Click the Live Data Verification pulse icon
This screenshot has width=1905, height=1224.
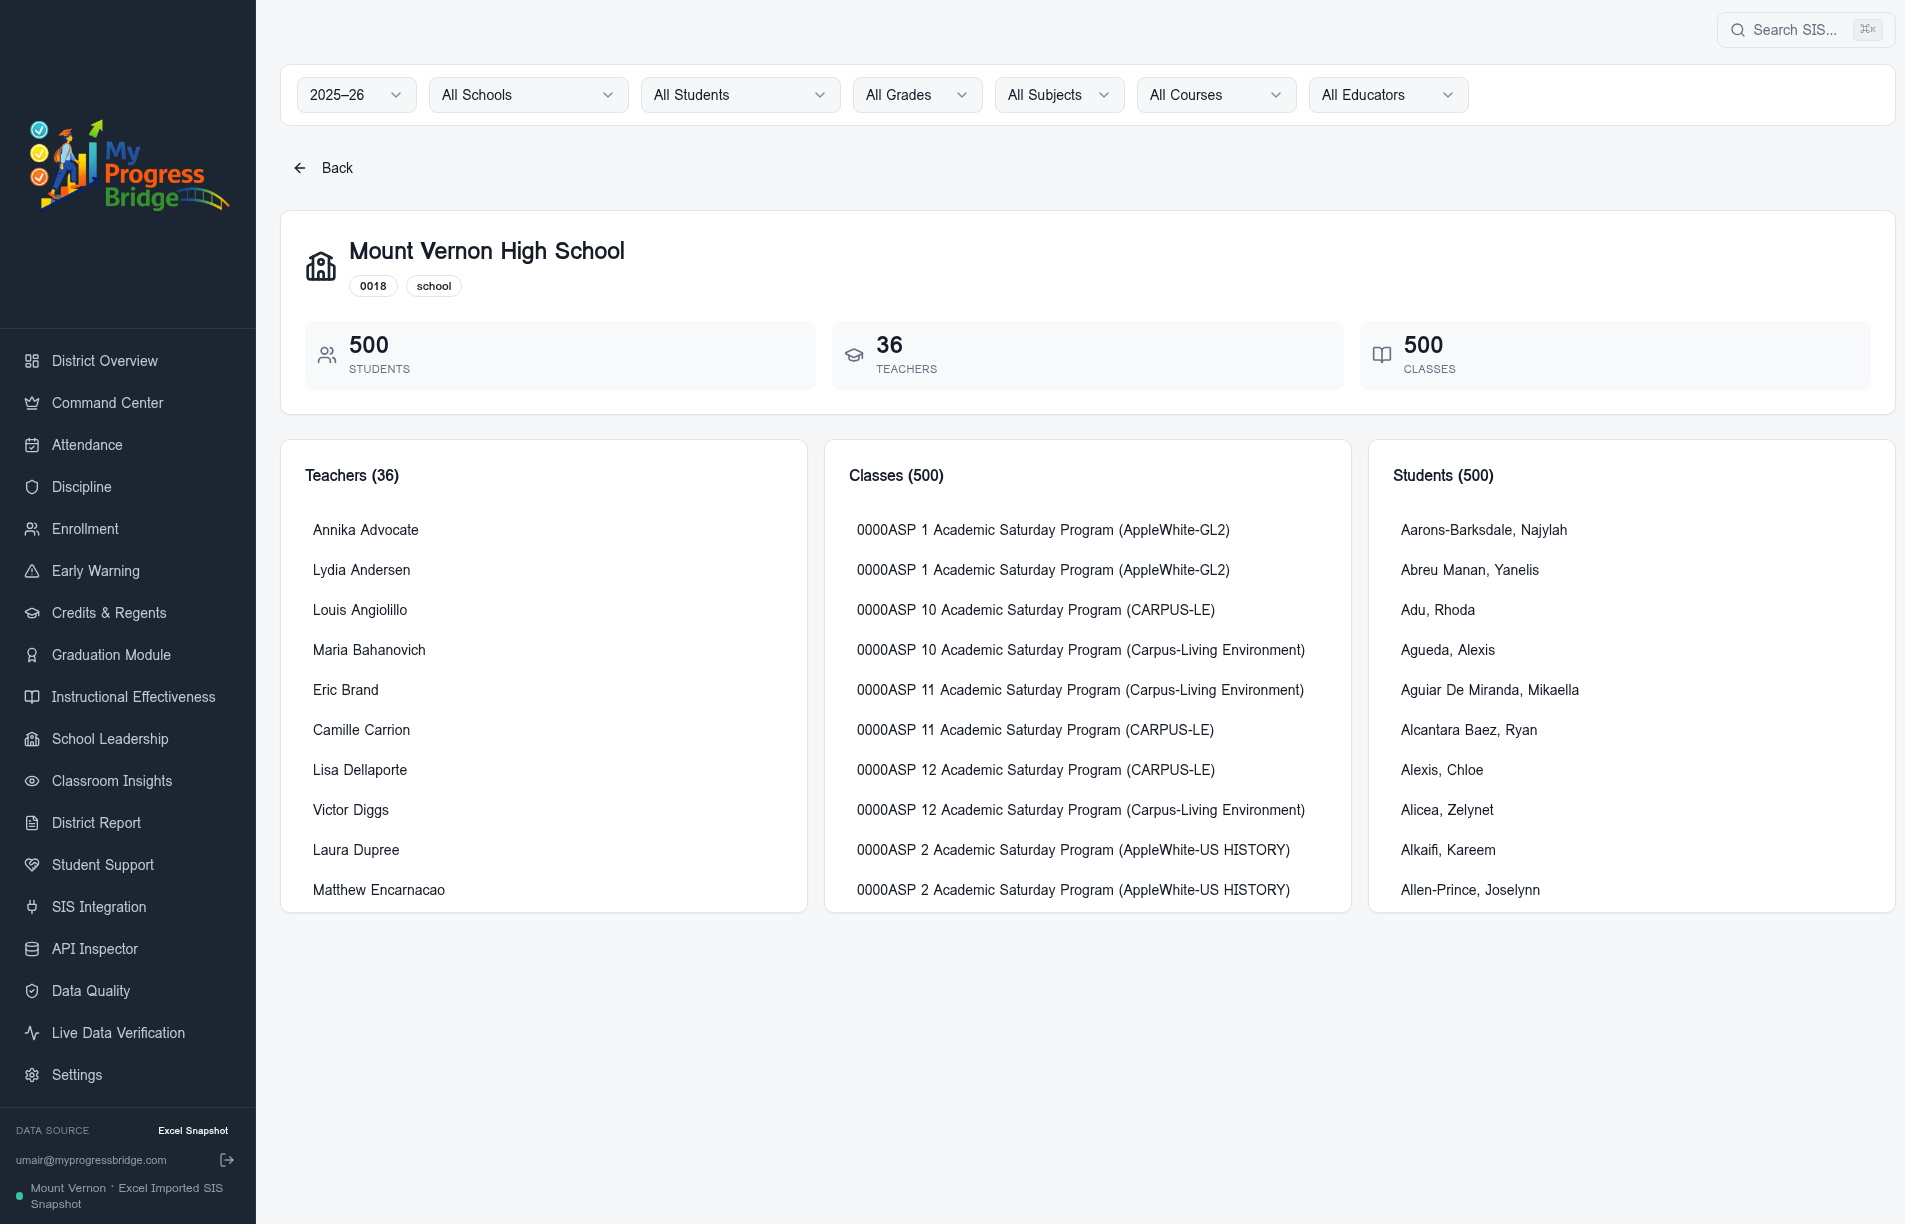[32, 1033]
